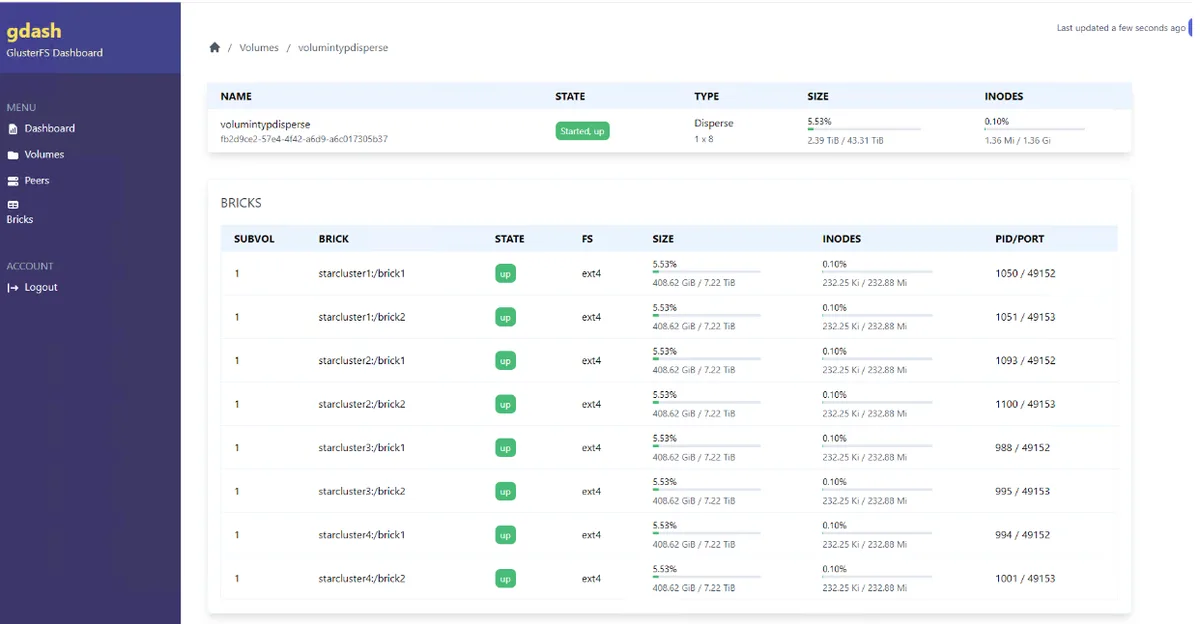Click PID/port value 1001 / 49153
The image size is (1200, 624).
1025,578
